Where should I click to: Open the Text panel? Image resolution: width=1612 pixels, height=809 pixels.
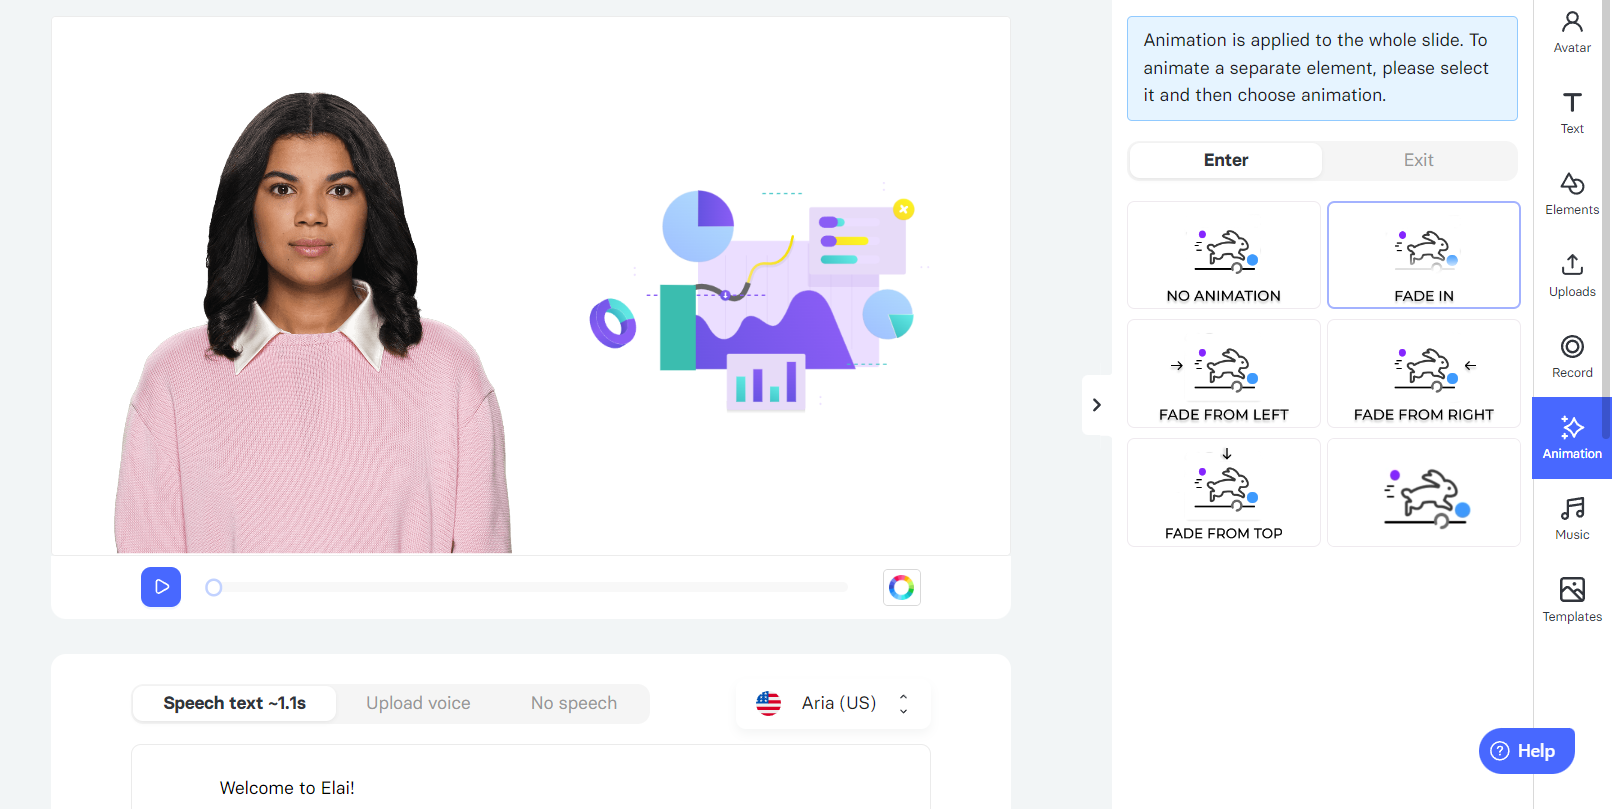1572,113
